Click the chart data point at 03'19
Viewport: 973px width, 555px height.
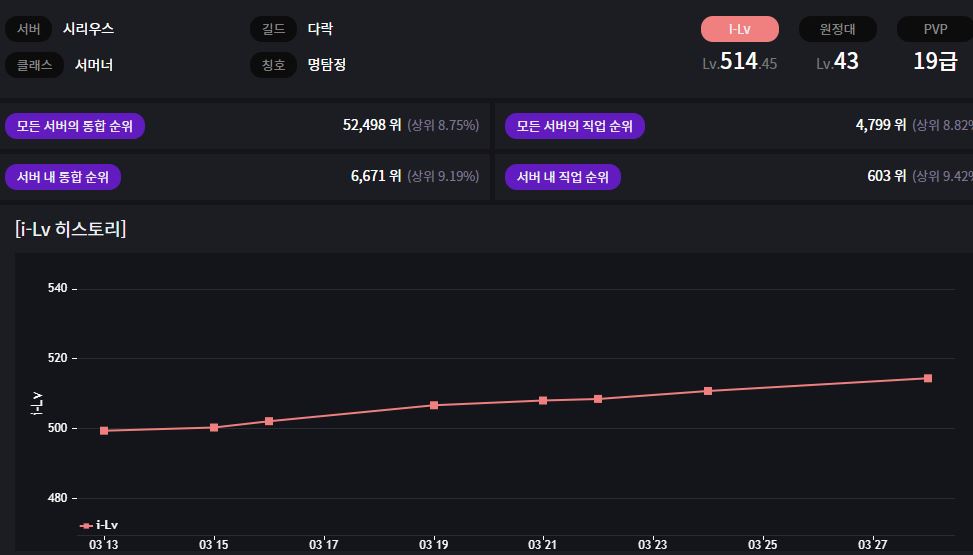click(434, 405)
